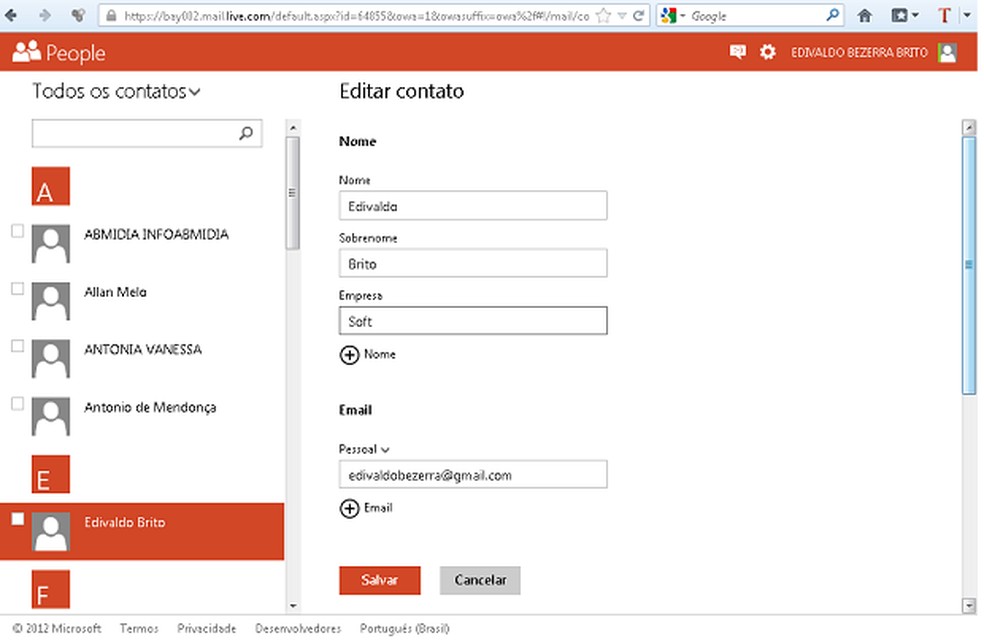Click the Allan Melo avatar picture
Viewport: 984px width, 644px height.
pyautogui.click(x=51, y=301)
